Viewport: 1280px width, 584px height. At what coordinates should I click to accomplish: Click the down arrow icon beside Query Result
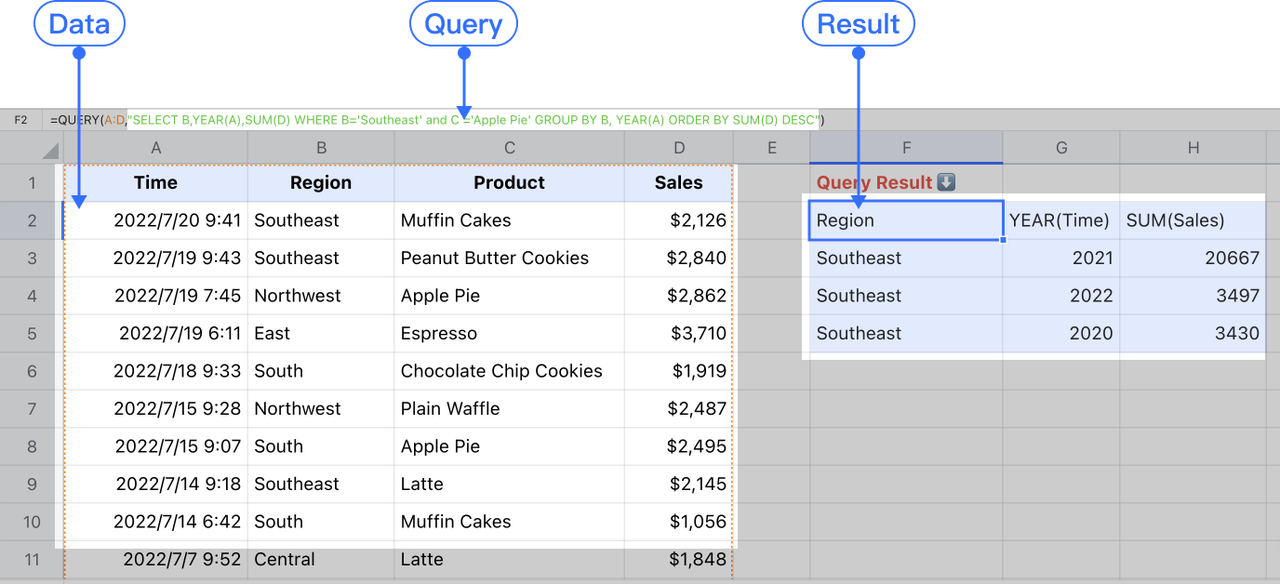coord(946,183)
